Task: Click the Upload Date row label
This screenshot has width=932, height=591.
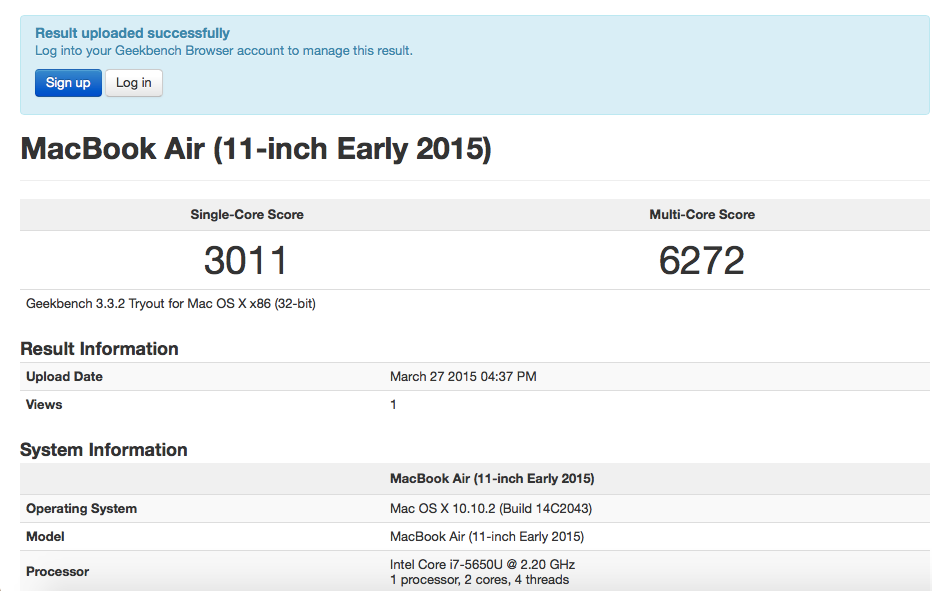Action: click(64, 376)
